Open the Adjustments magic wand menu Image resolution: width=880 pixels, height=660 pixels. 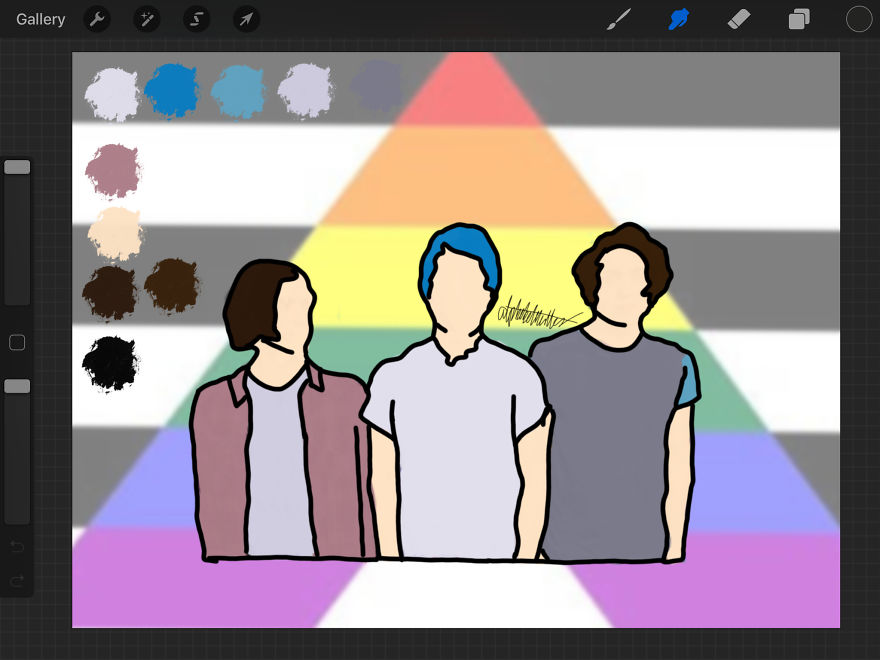point(147,19)
